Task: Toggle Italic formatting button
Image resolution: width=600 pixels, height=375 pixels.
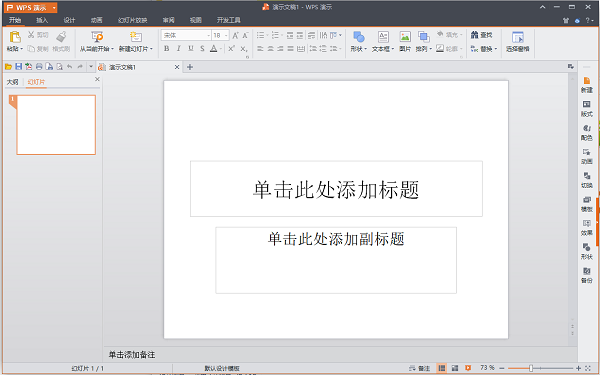Action: pyautogui.click(x=178, y=49)
